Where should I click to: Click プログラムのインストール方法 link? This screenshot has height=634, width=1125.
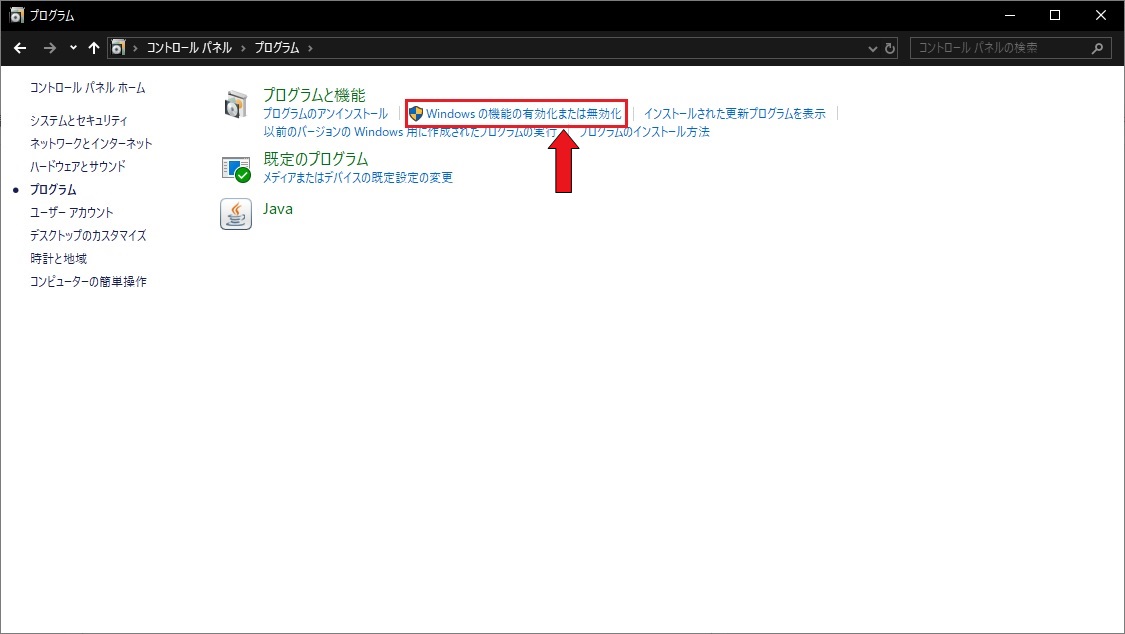[644, 132]
